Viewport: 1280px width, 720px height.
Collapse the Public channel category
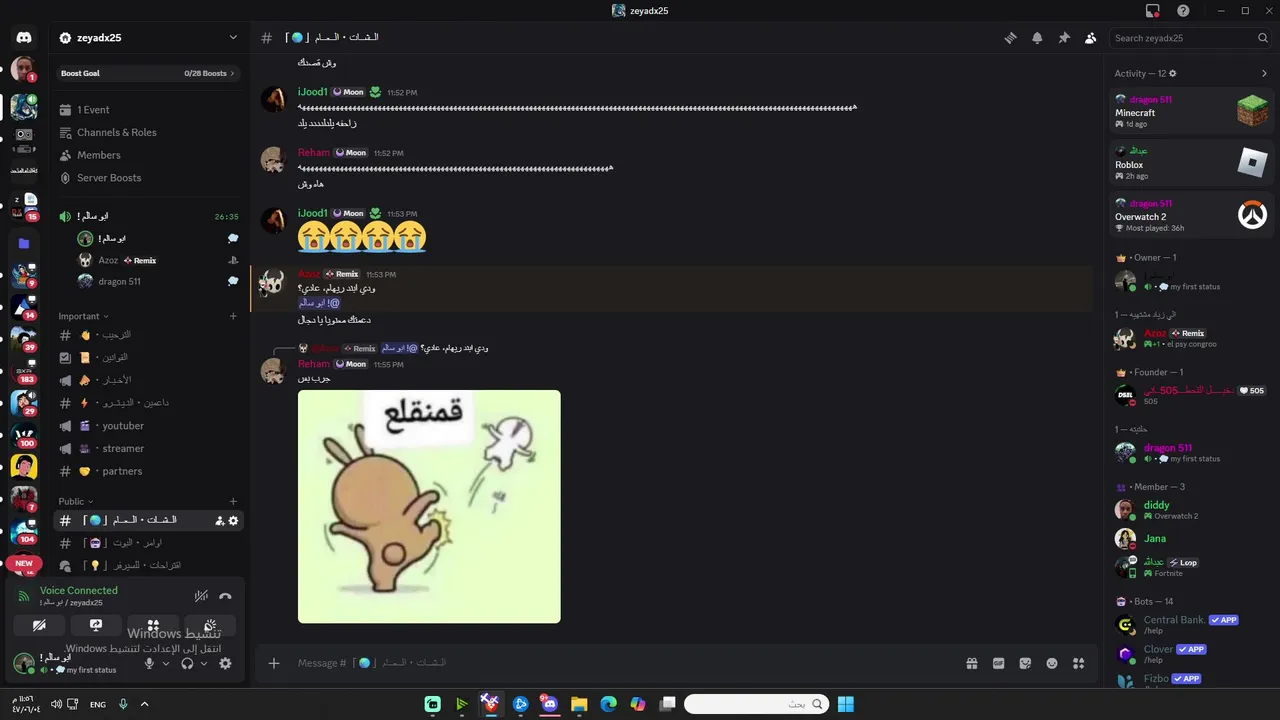pos(75,501)
